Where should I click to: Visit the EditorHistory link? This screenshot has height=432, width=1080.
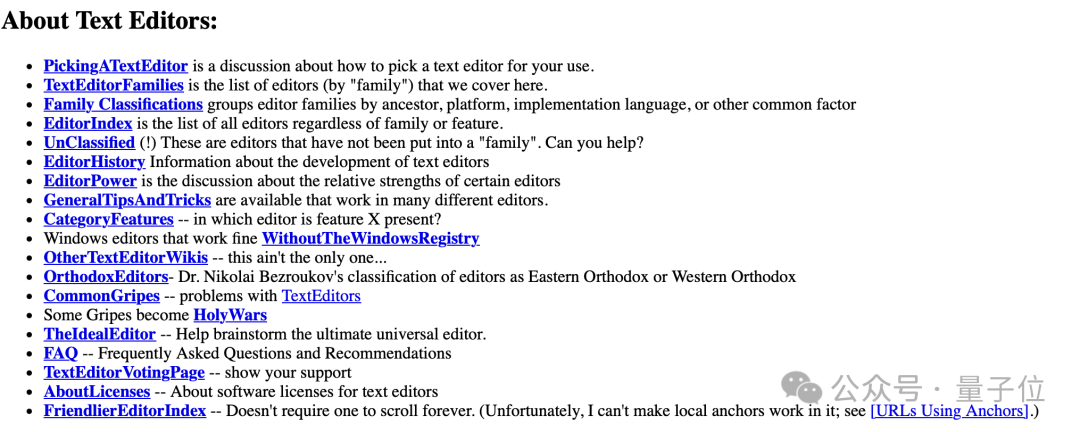94,162
